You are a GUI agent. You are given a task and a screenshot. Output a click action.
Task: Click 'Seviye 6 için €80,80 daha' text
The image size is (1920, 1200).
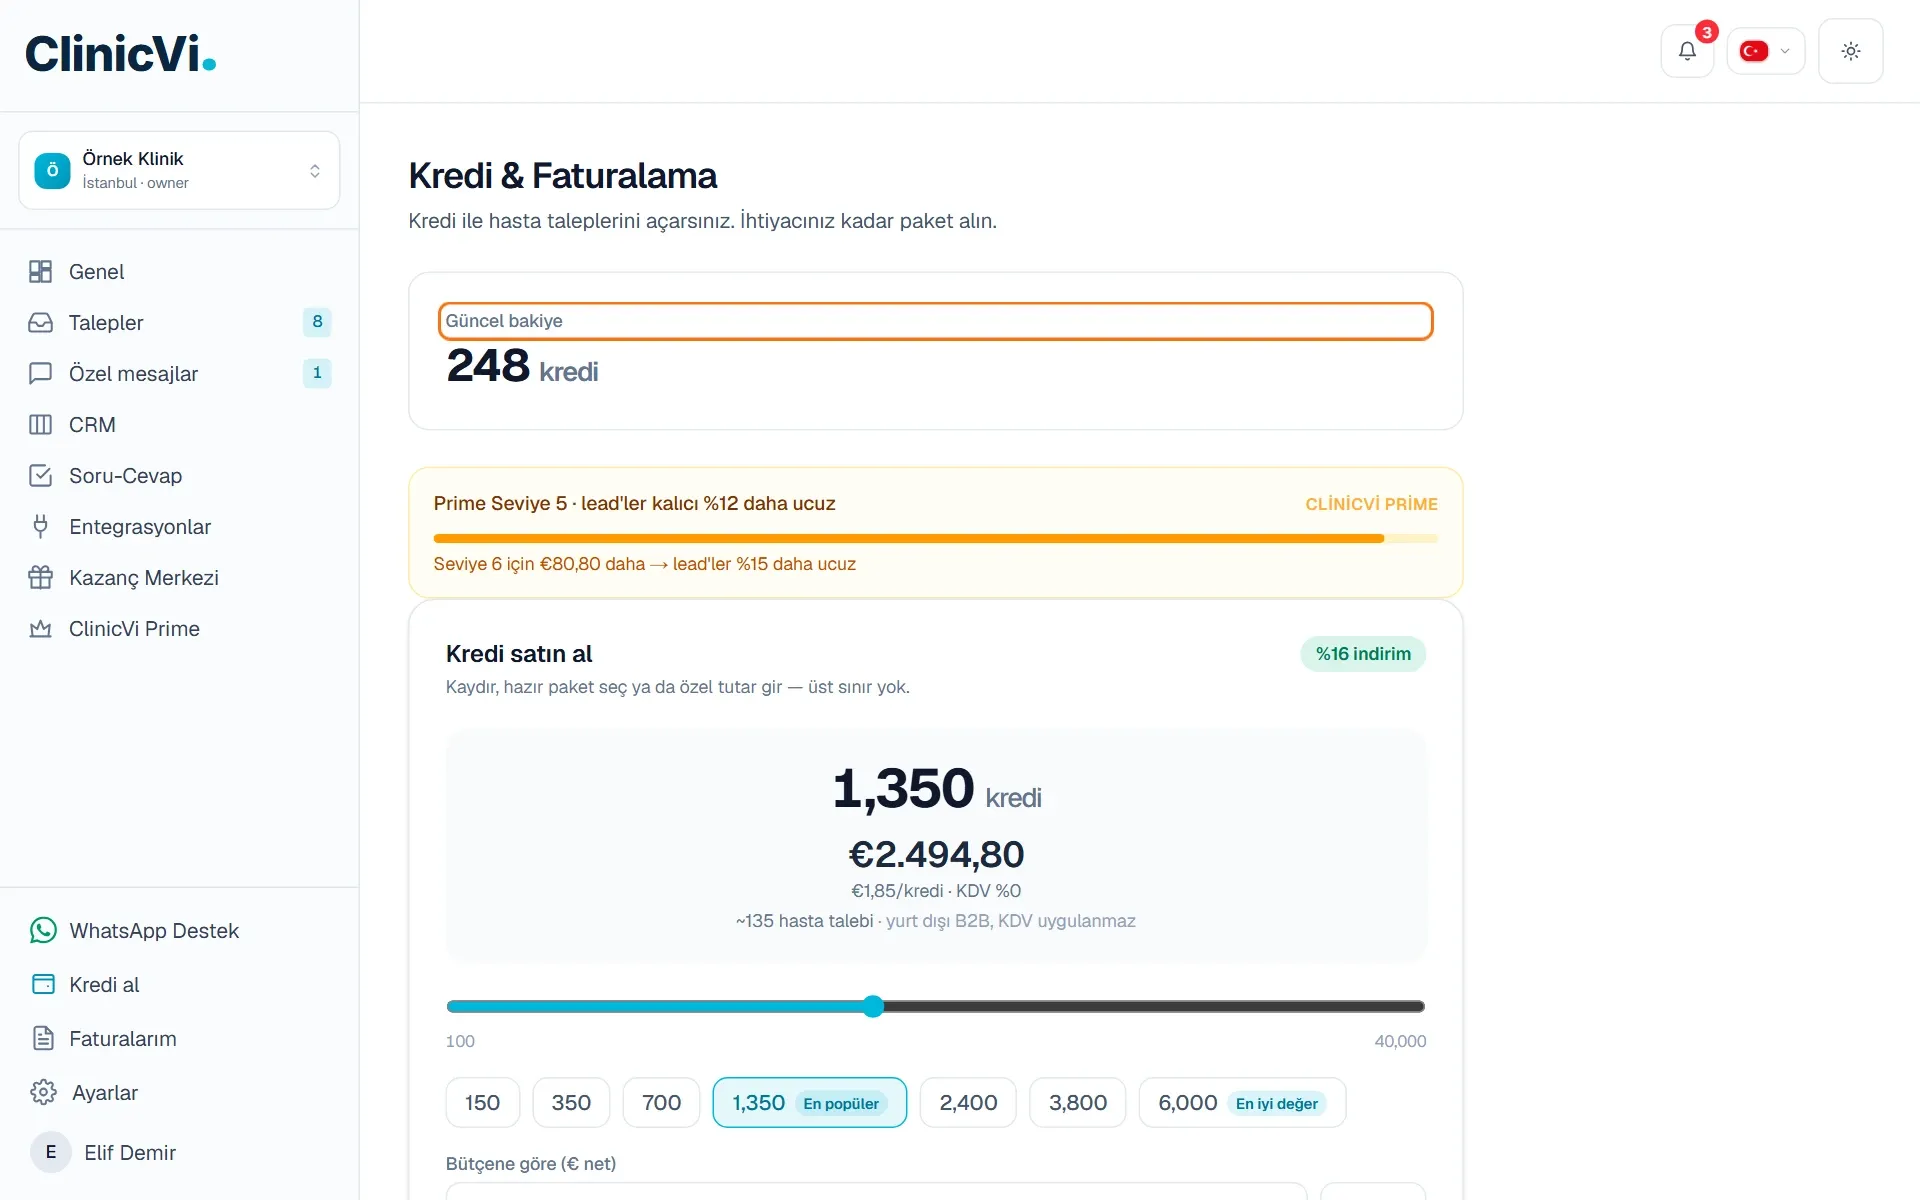click(x=539, y=564)
